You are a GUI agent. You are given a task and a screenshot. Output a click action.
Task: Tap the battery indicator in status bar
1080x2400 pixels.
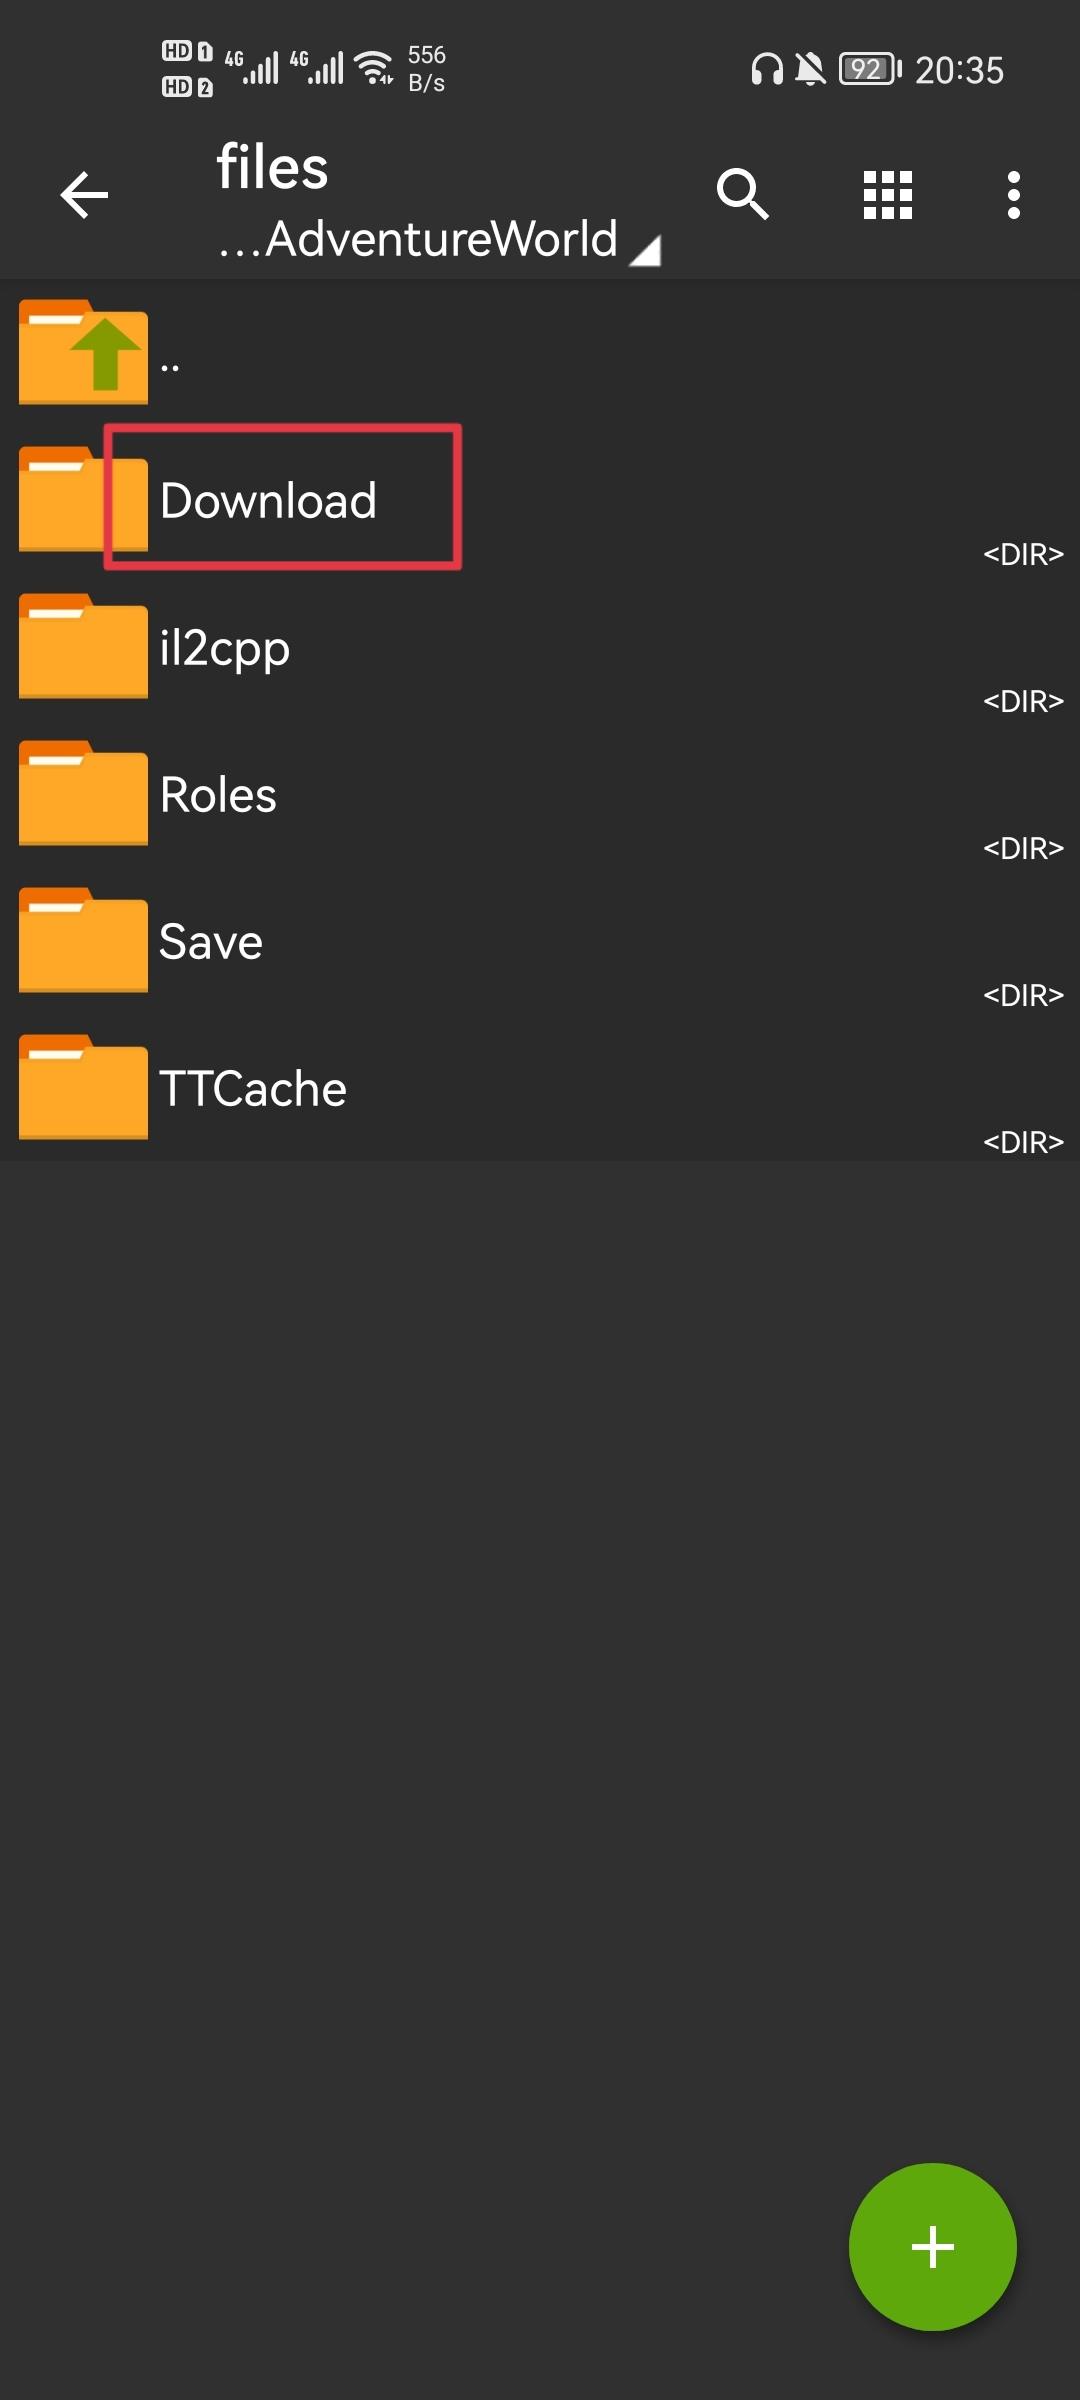click(x=869, y=69)
